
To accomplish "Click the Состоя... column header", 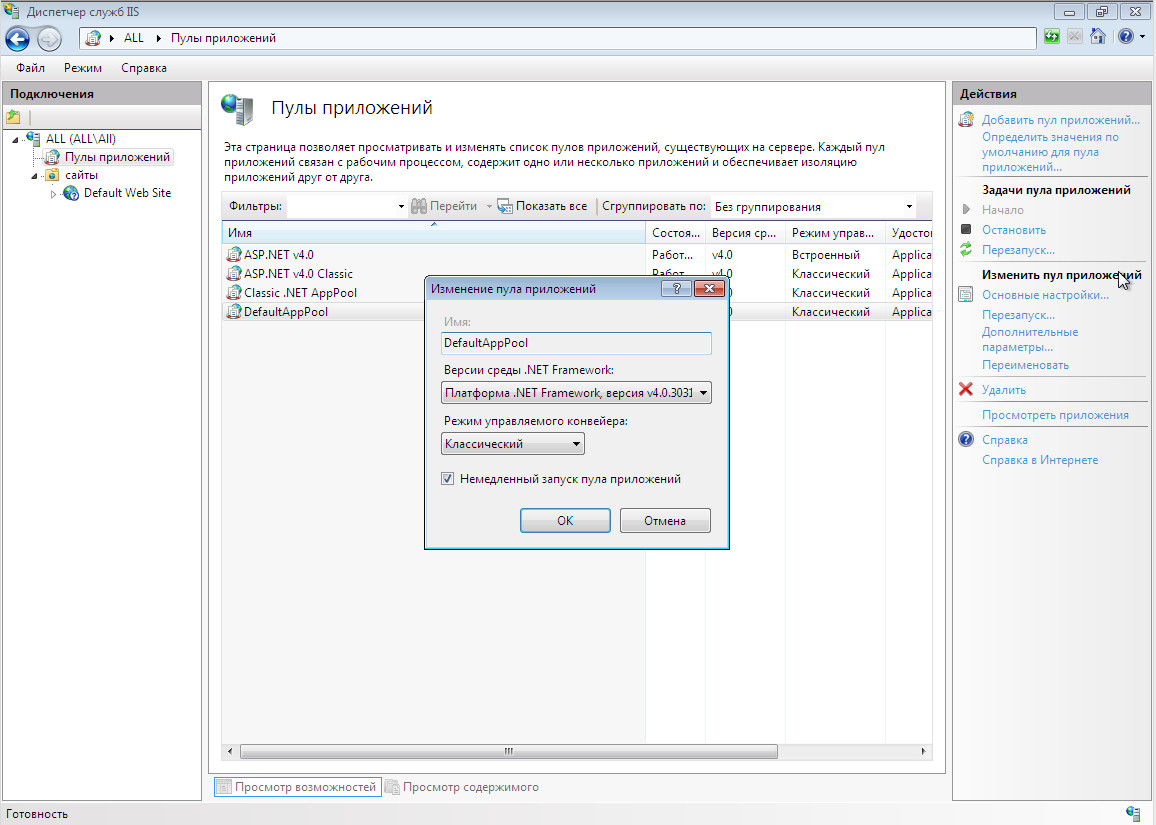I will [675, 233].
